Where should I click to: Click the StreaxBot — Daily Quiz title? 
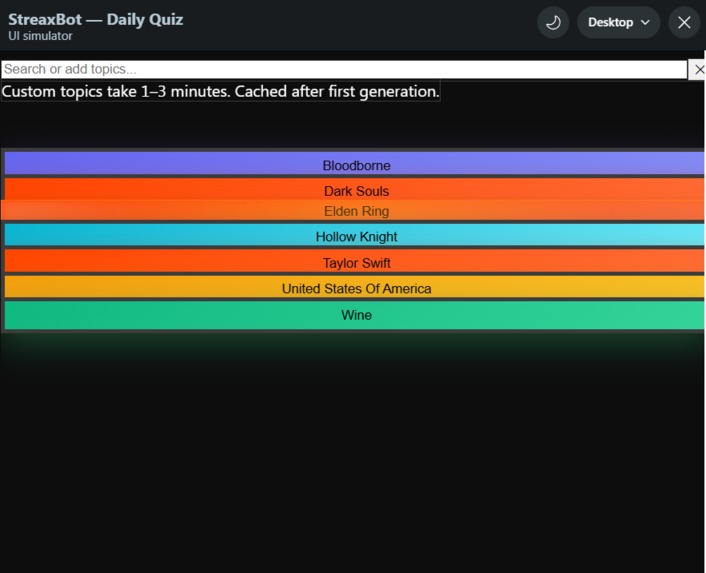click(x=95, y=19)
